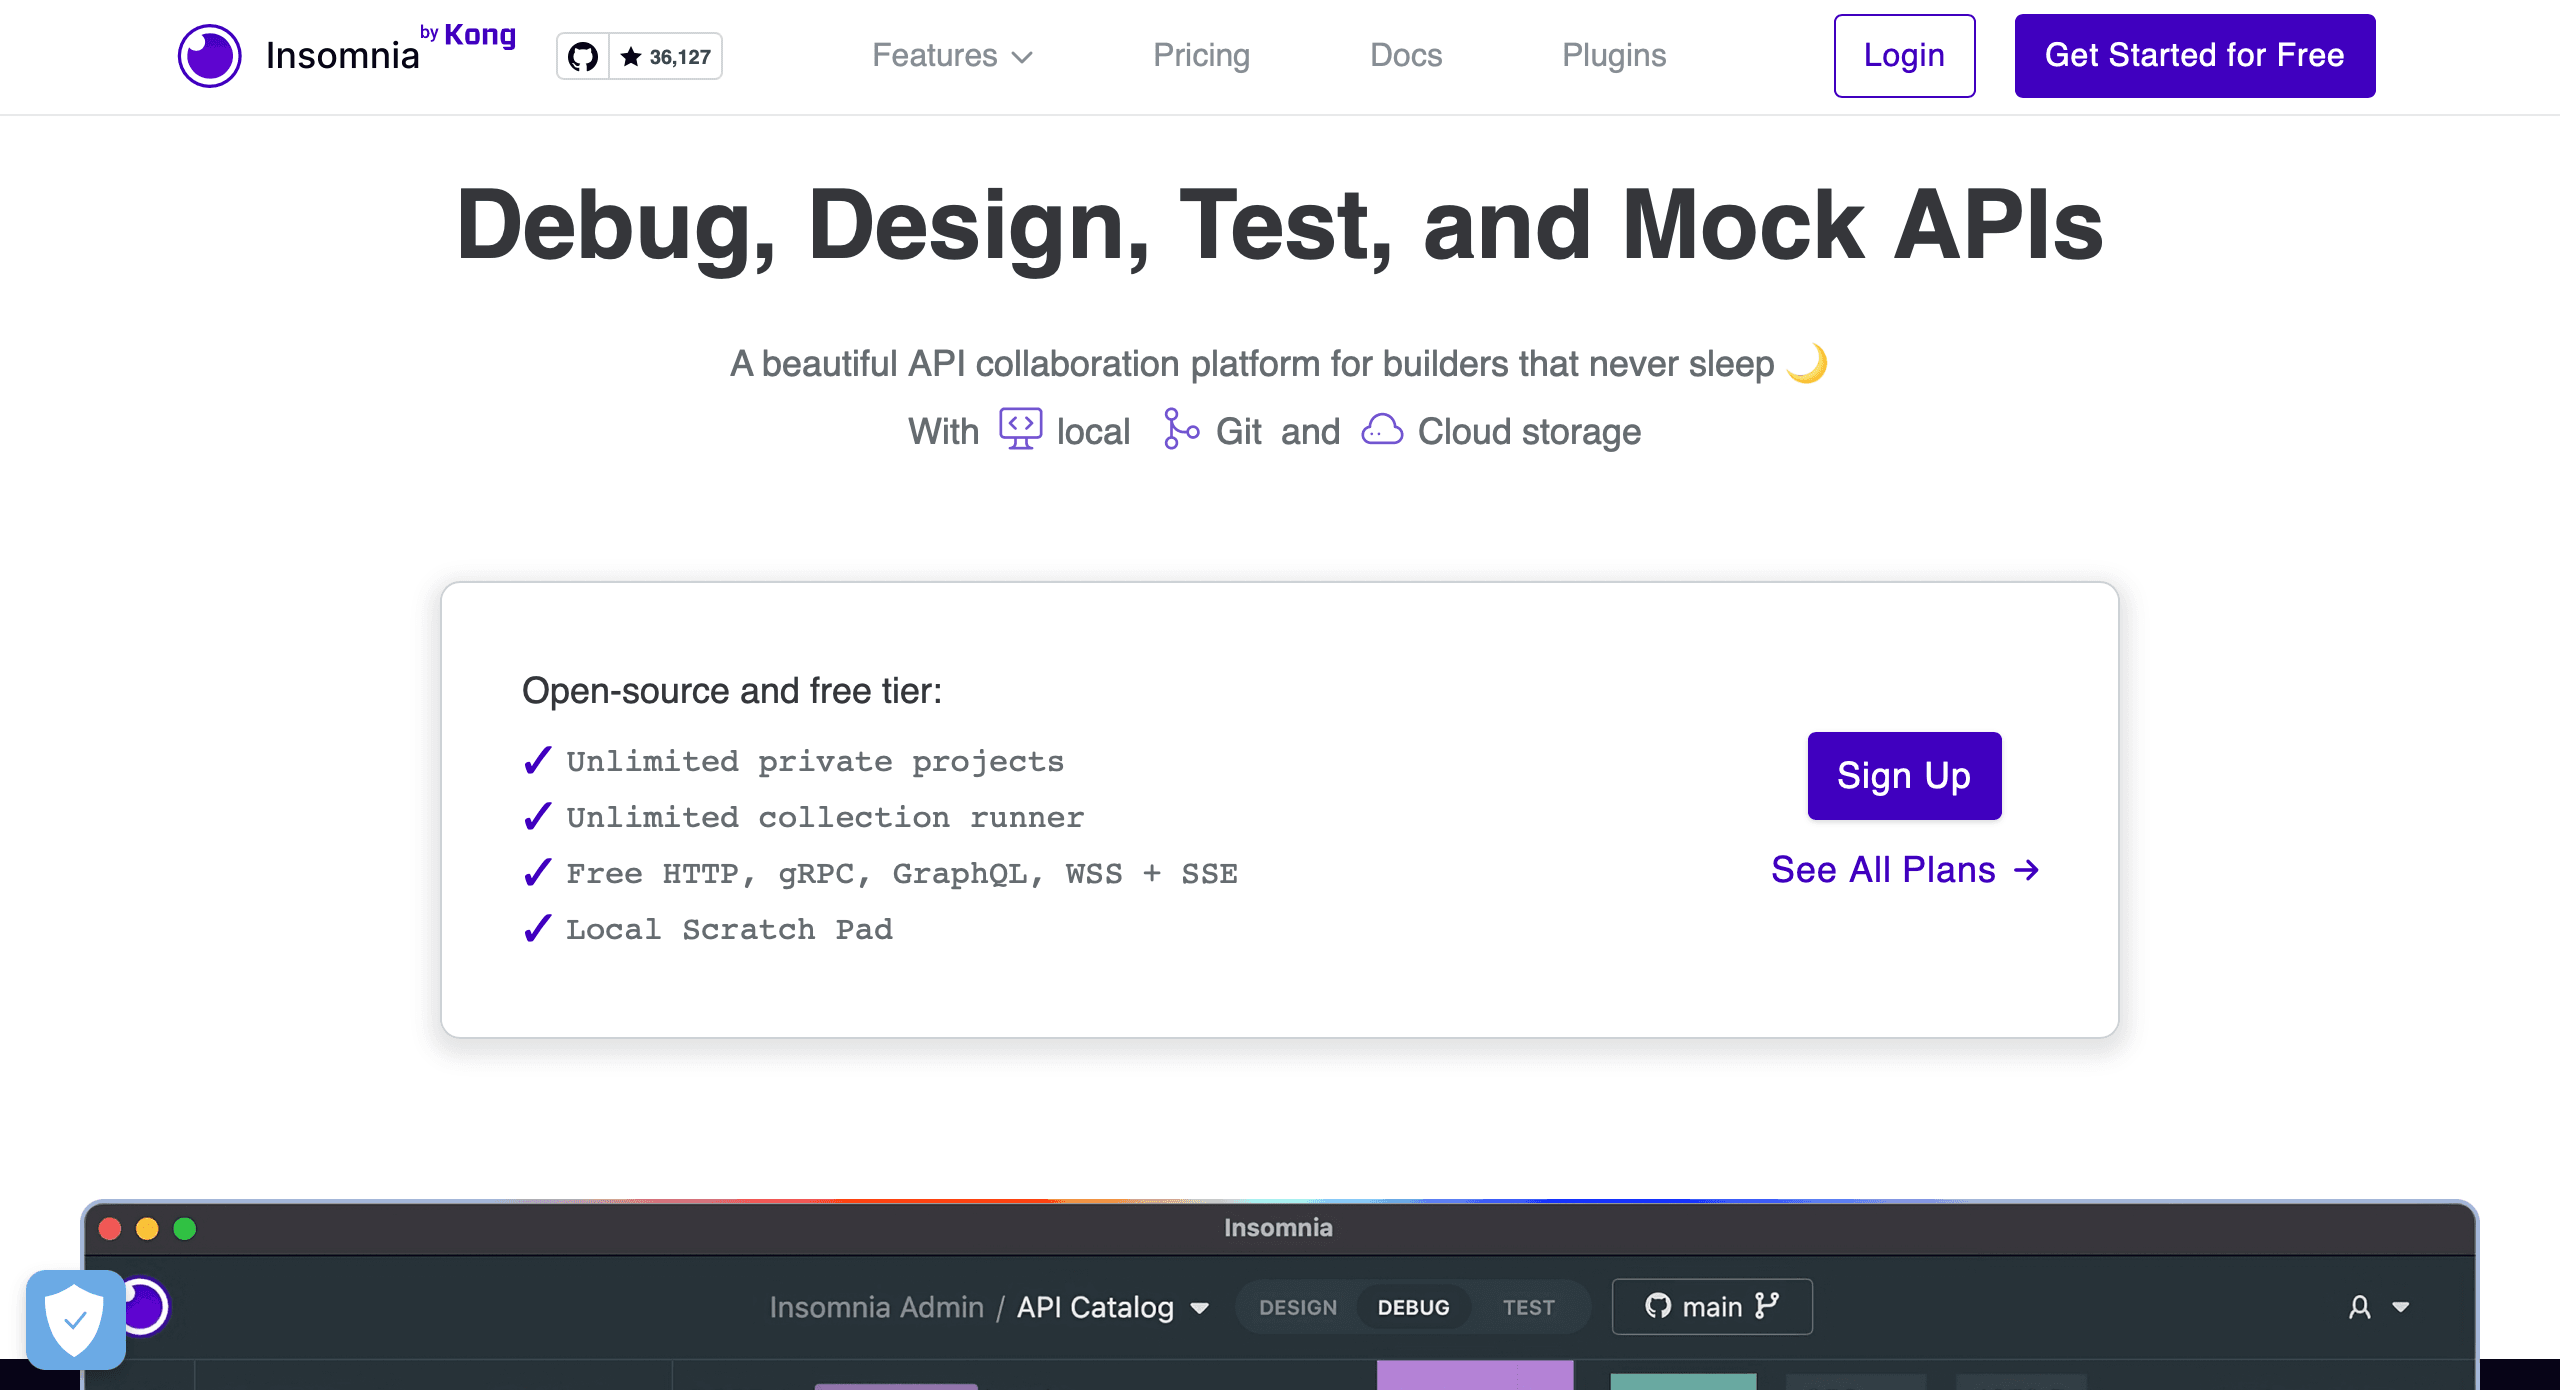This screenshot has height=1390, width=2560.
Task: Click the API Catalog project name
Action: pos(1095,1307)
